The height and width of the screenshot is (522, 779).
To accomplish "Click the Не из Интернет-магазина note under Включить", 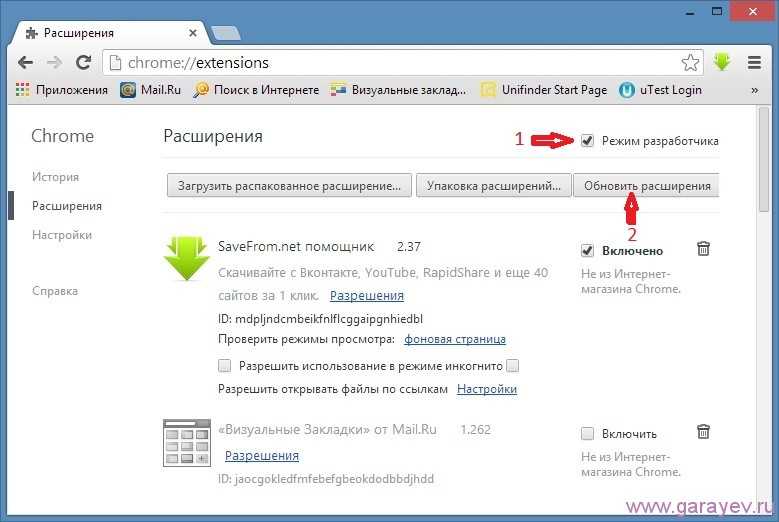I will click(630, 464).
